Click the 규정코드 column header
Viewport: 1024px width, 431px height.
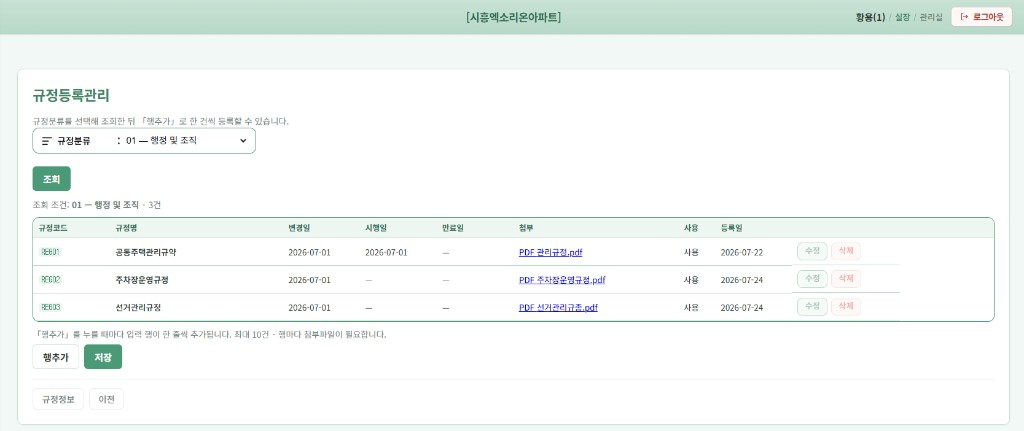[x=54, y=228]
